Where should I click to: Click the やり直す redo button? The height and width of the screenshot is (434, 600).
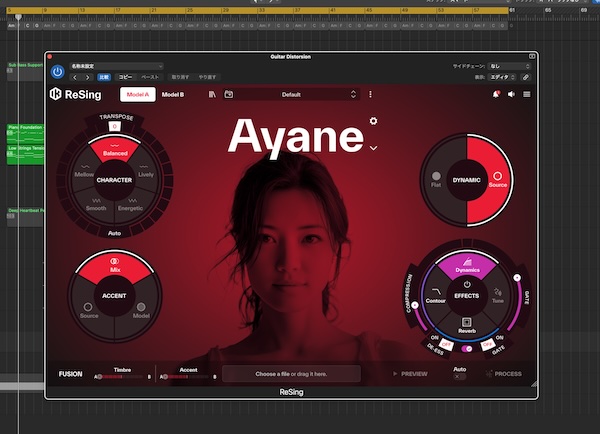(207, 77)
